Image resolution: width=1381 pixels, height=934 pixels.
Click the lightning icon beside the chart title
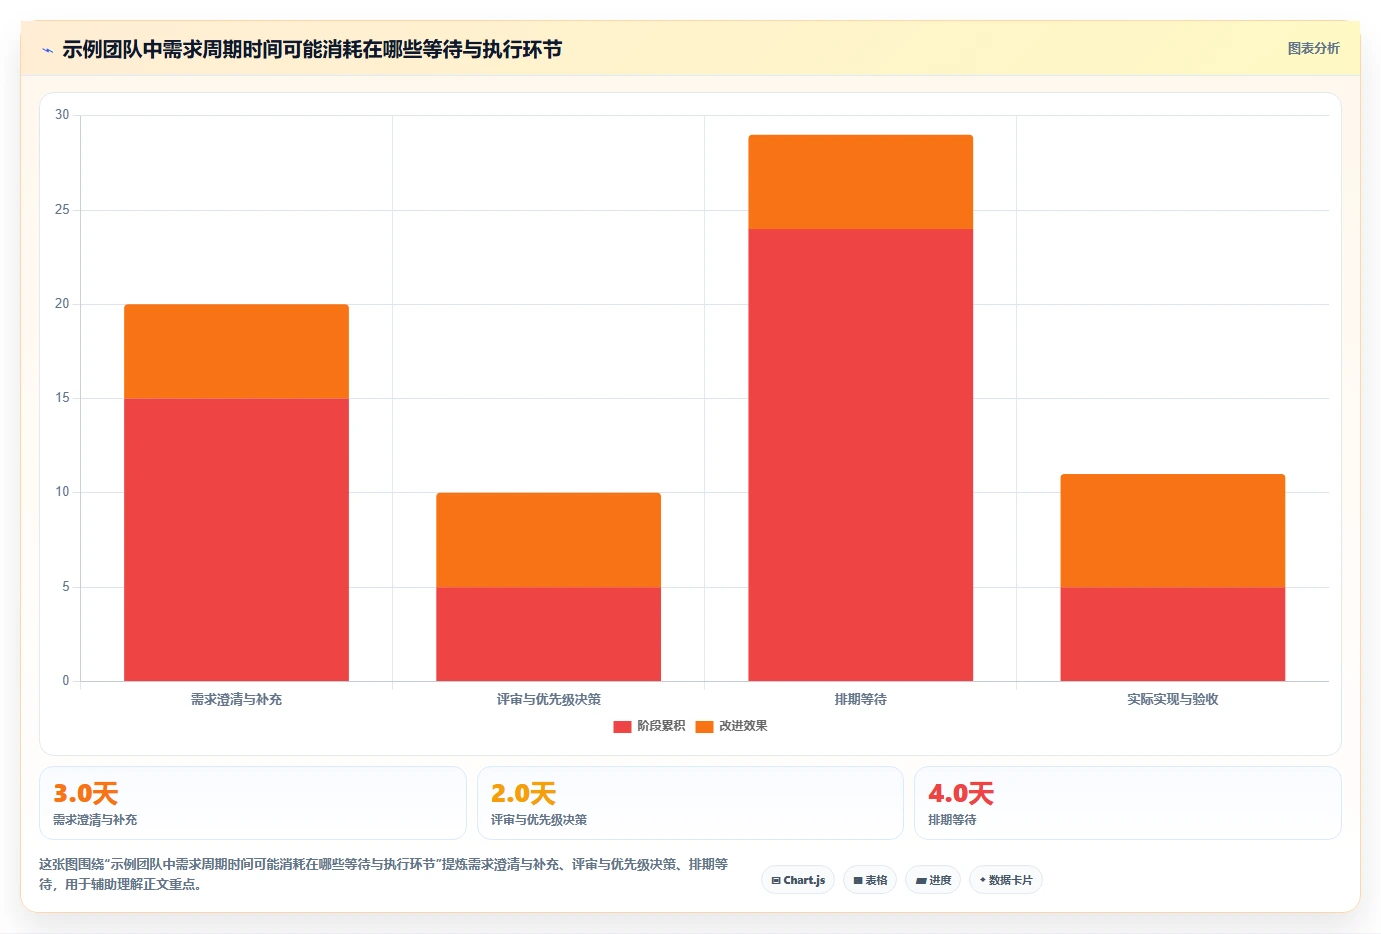pos(47,50)
